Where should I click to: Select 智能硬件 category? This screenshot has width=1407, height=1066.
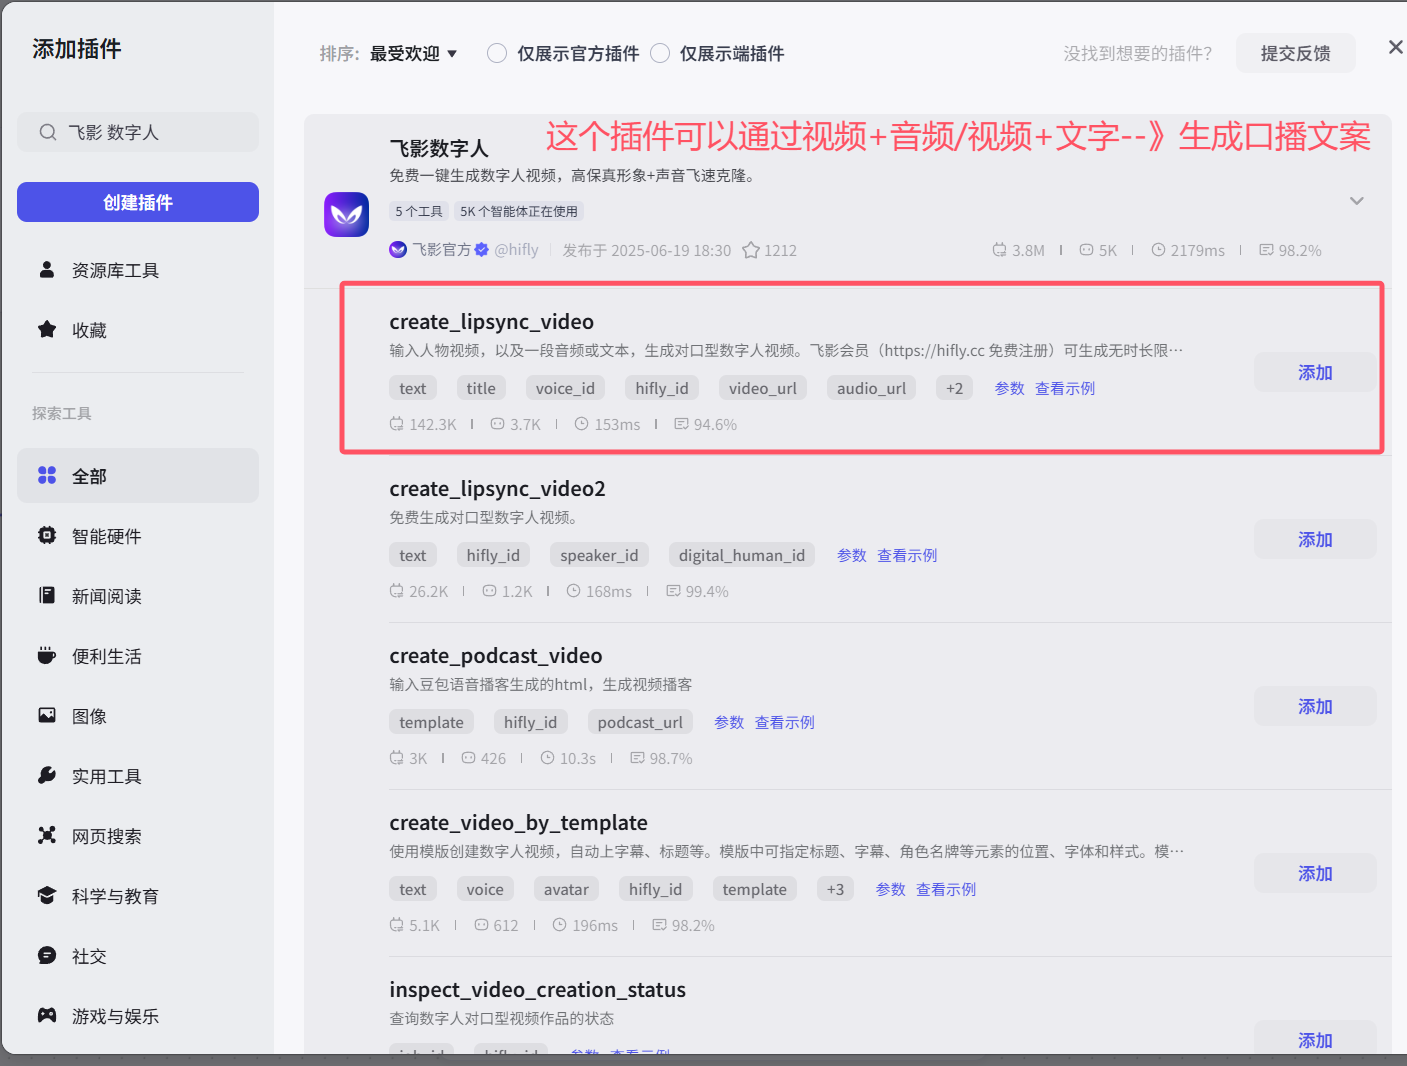tap(138, 536)
